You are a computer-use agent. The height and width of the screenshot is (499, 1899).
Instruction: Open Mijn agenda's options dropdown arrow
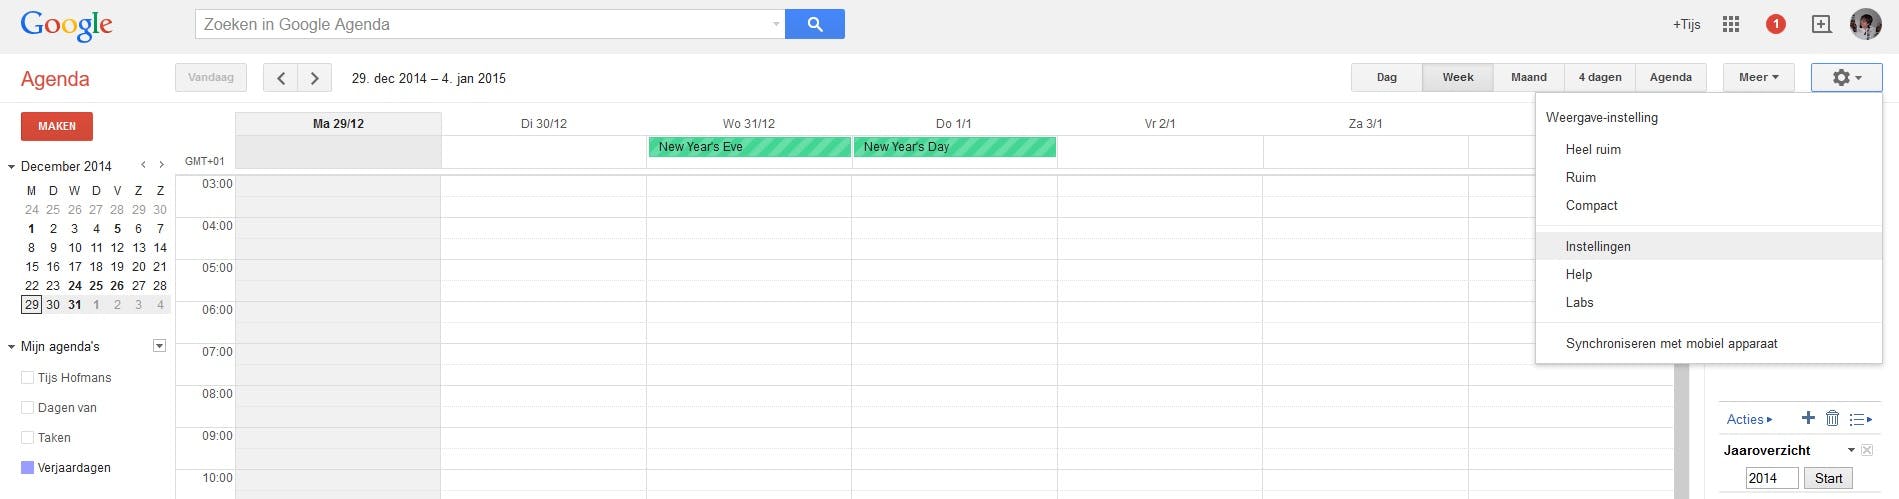[x=159, y=346]
